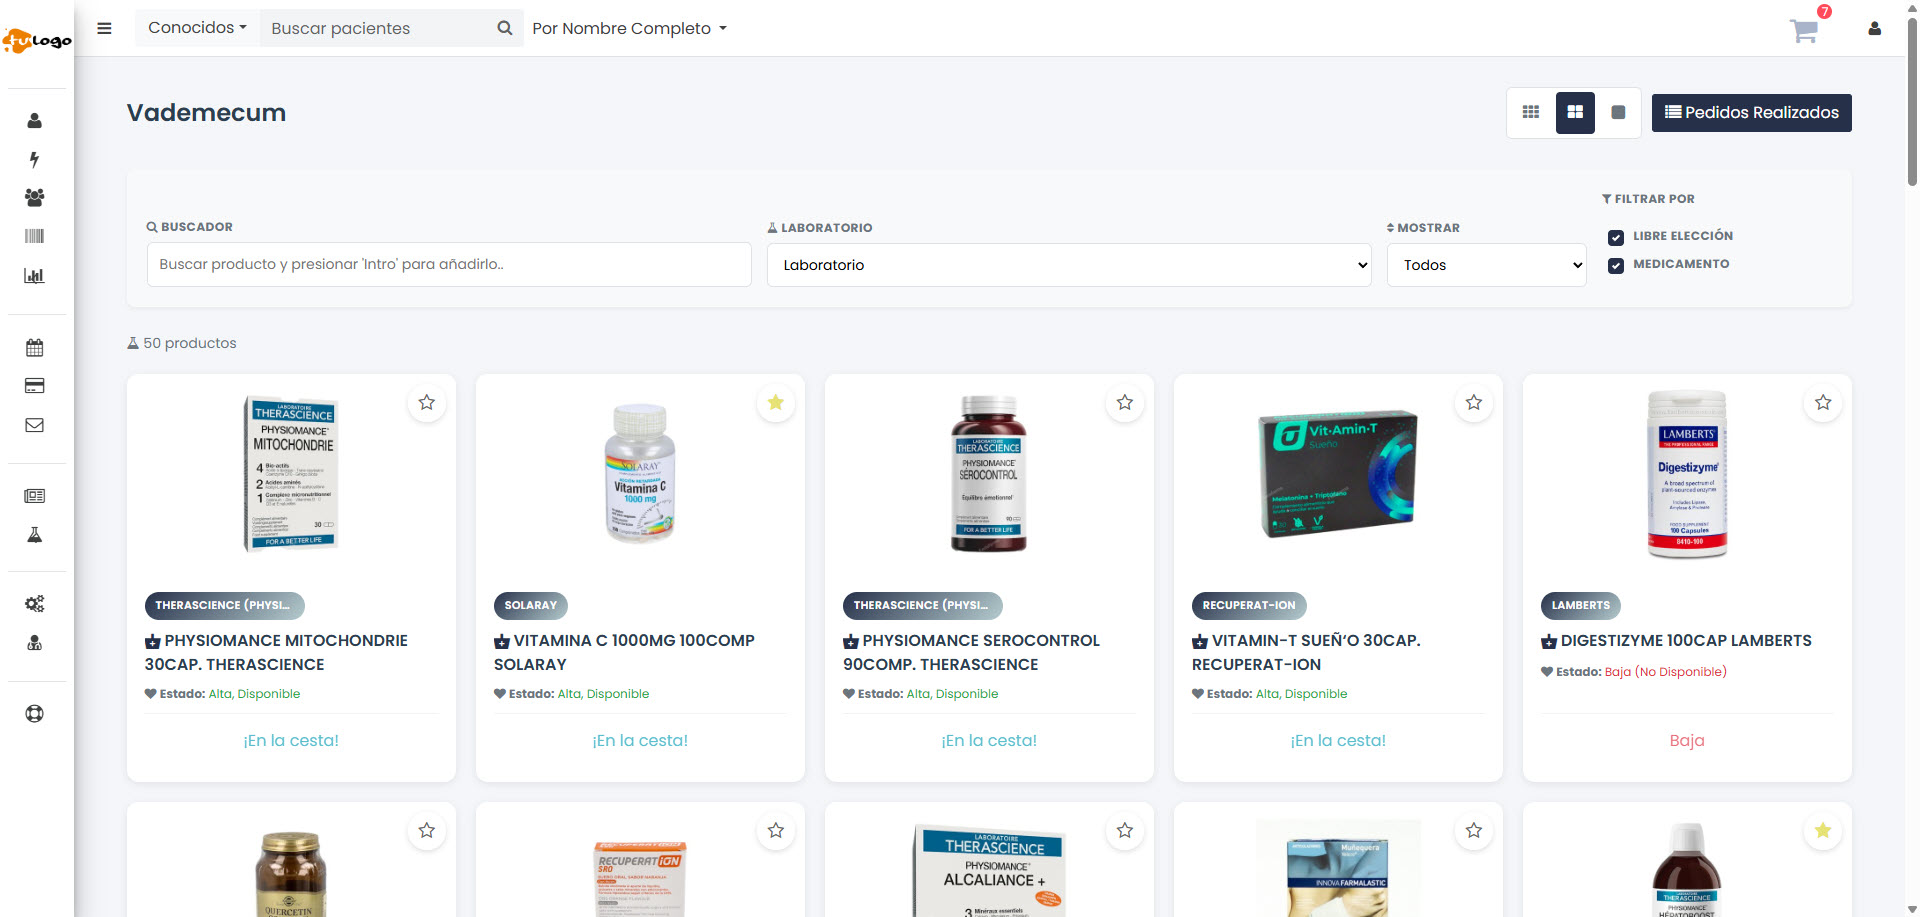This screenshot has width=1920, height=917.
Task: Toggle star on the Innova Farmalastic card
Action: (1474, 831)
